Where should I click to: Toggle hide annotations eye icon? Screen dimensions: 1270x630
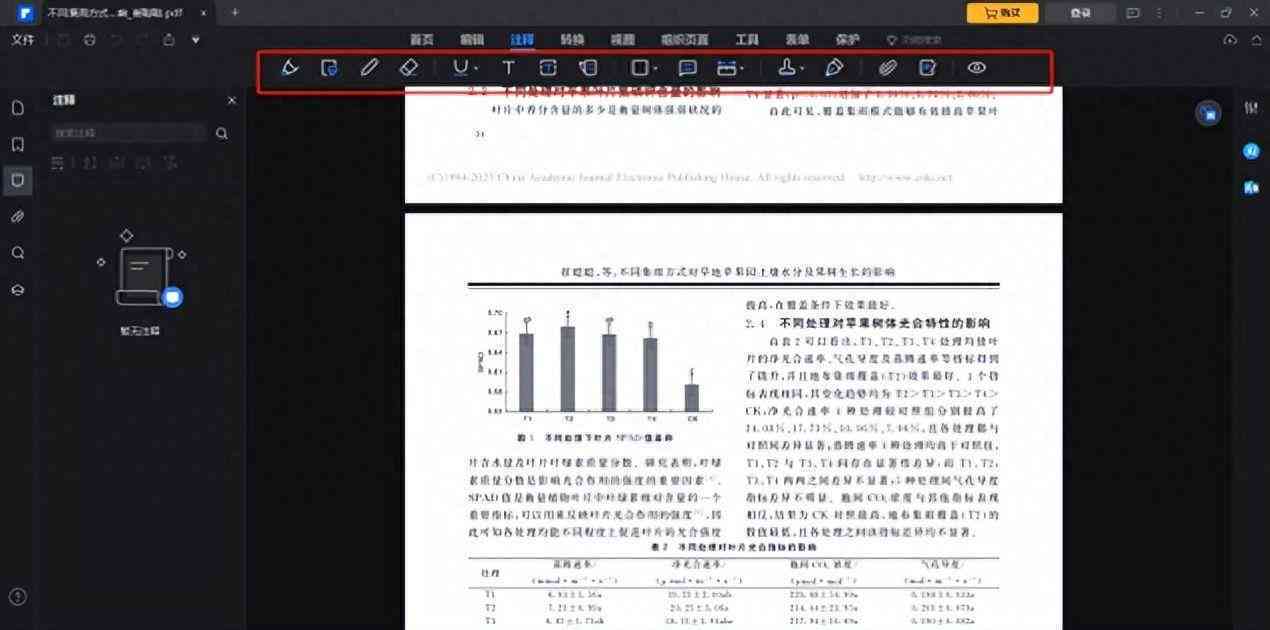point(977,68)
